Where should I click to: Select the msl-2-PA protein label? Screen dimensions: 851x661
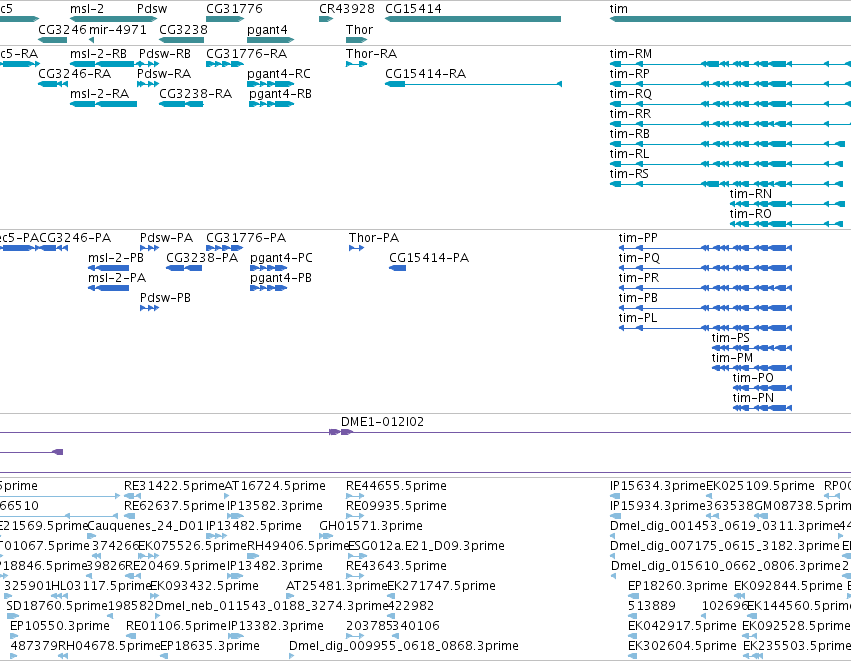117,278
